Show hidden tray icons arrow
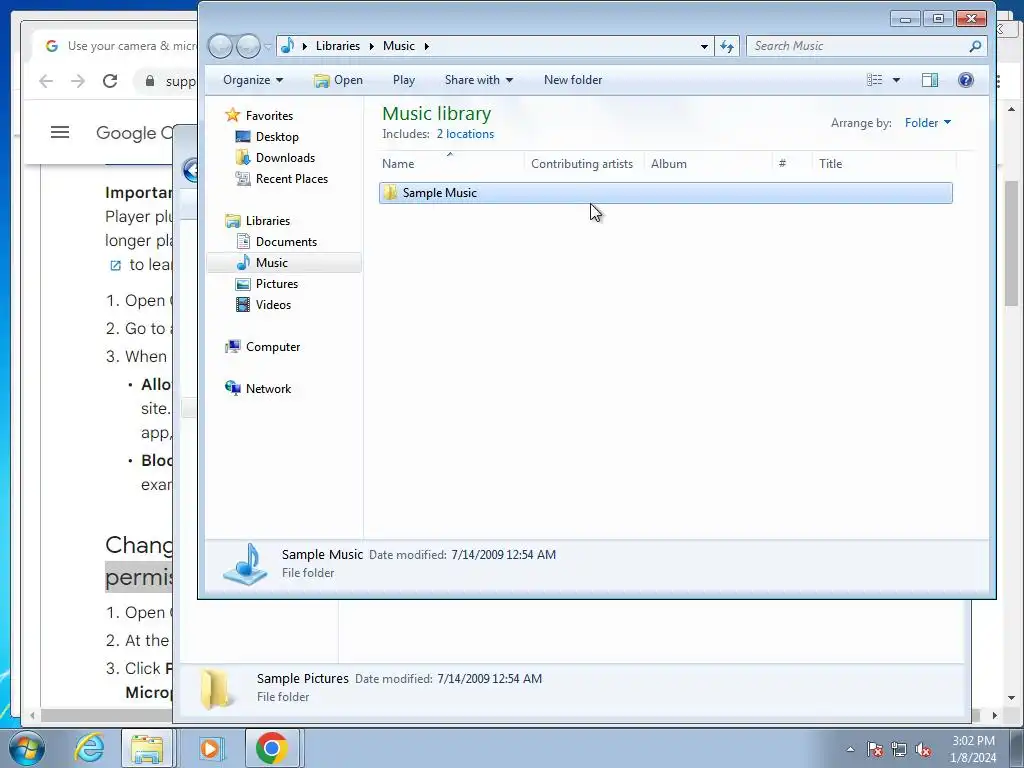 coord(850,749)
